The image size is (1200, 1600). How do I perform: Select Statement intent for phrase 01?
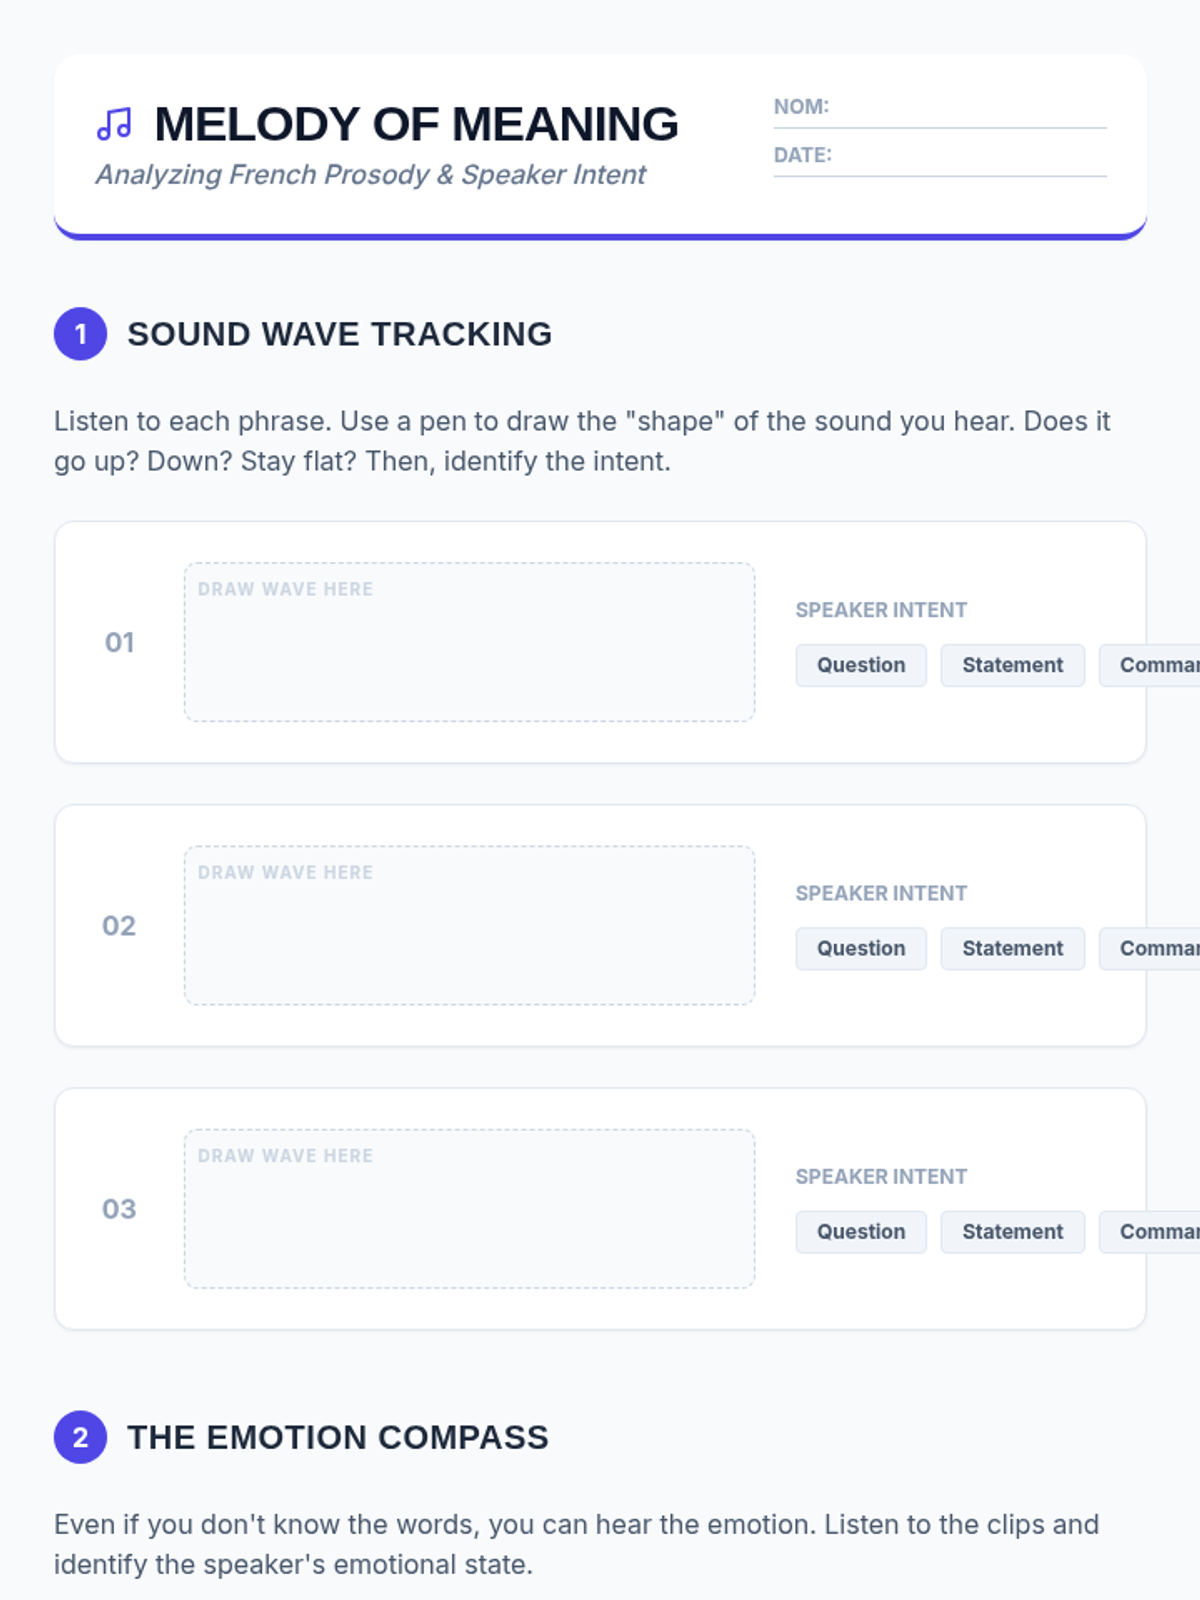[1012, 665]
